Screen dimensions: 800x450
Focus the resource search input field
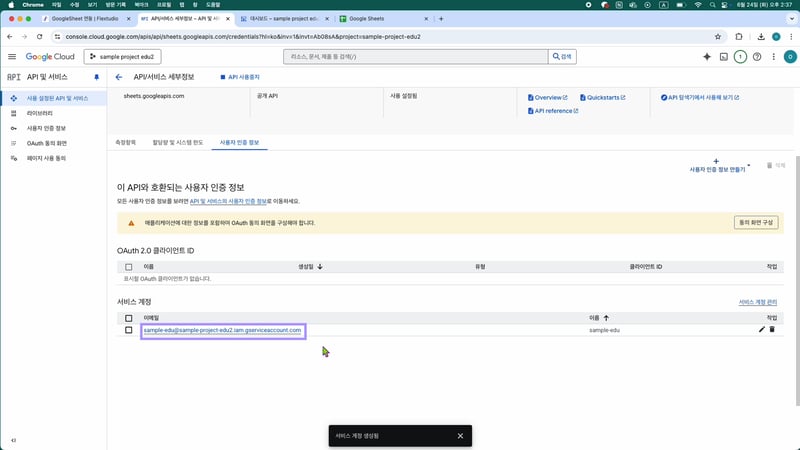click(415, 57)
